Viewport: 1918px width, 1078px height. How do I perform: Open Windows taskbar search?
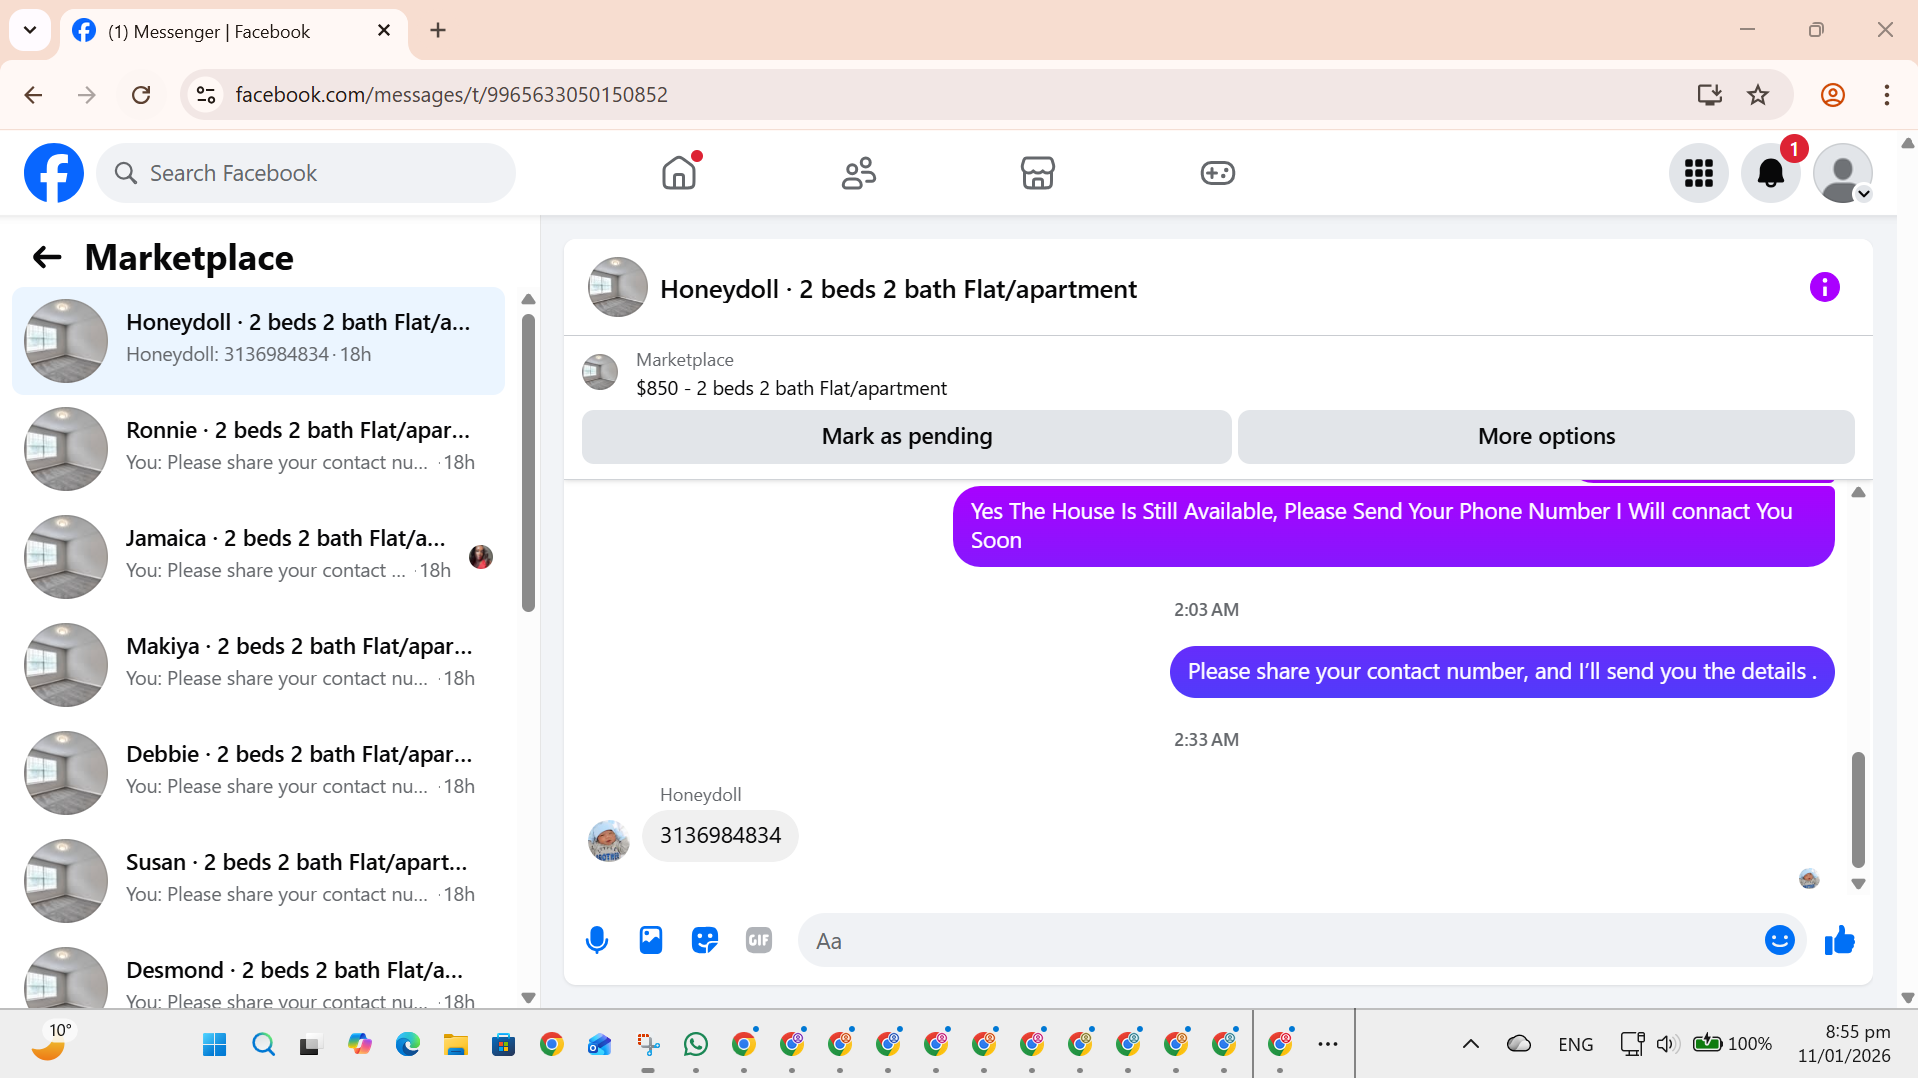[263, 1045]
